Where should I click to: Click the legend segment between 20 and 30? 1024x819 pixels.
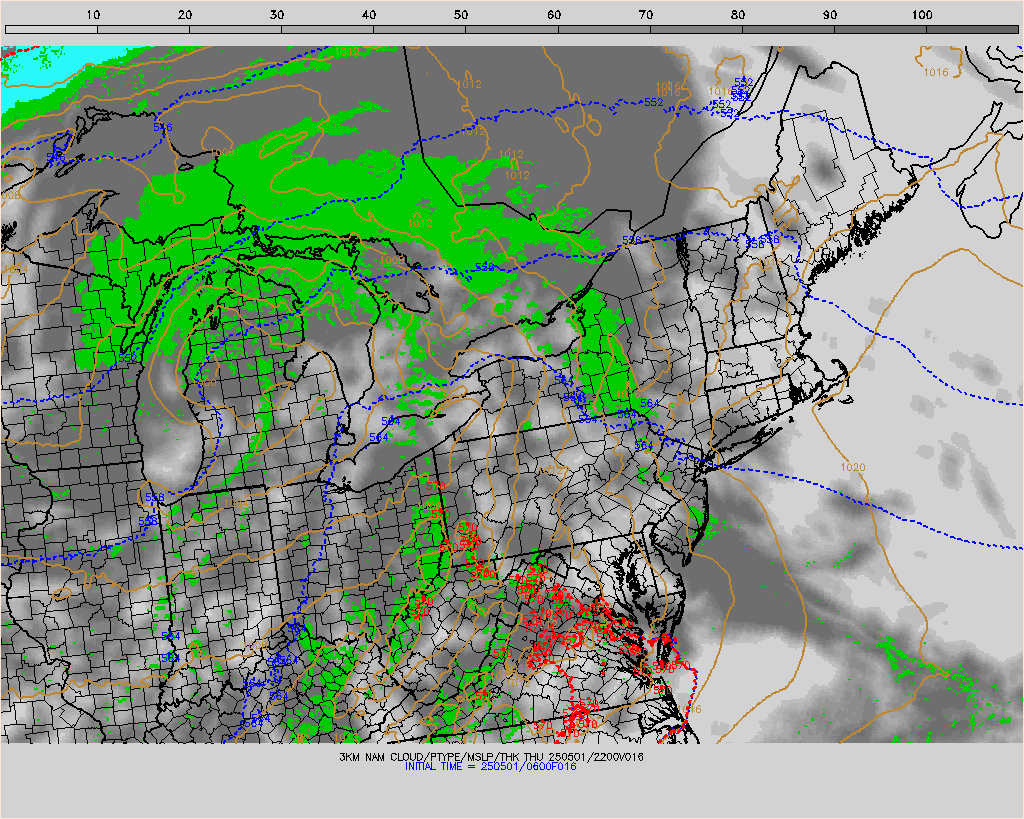(x=236, y=29)
